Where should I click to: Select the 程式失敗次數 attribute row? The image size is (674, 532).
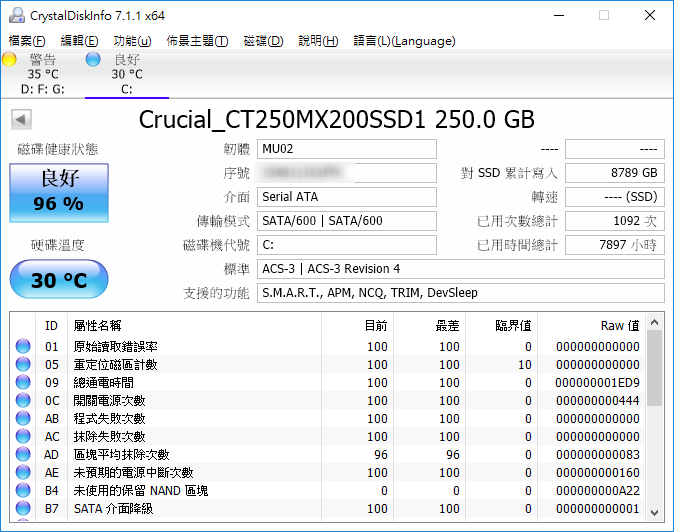(x=328, y=419)
